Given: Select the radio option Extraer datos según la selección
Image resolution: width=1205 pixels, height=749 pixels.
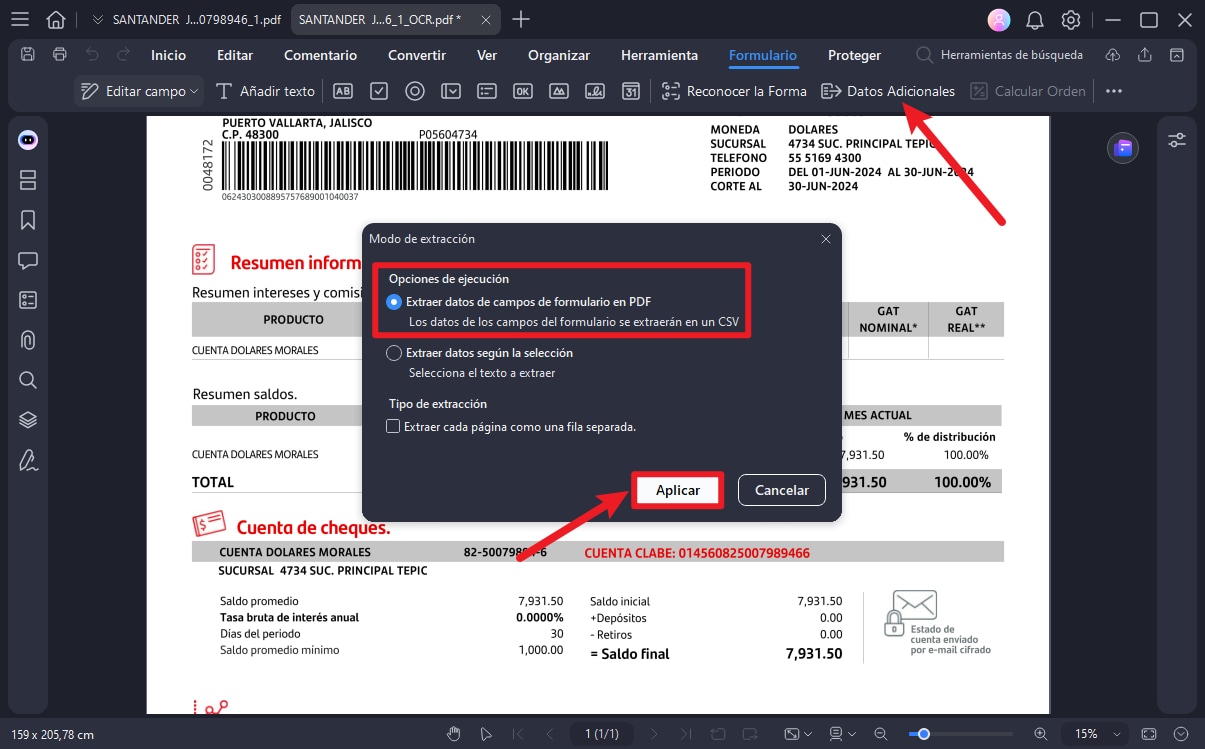Looking at the screenshot, I should [393, 352].
